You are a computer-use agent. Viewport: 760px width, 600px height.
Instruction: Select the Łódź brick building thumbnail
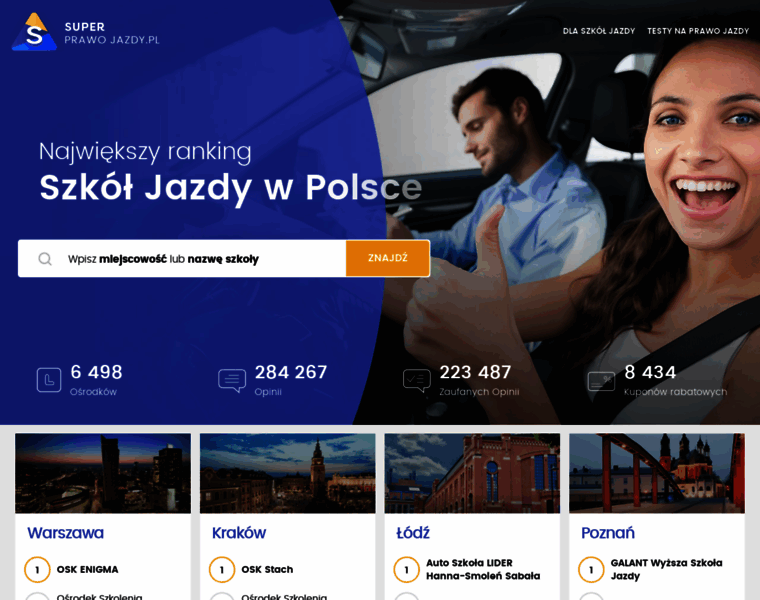click(x=472, y=474)
